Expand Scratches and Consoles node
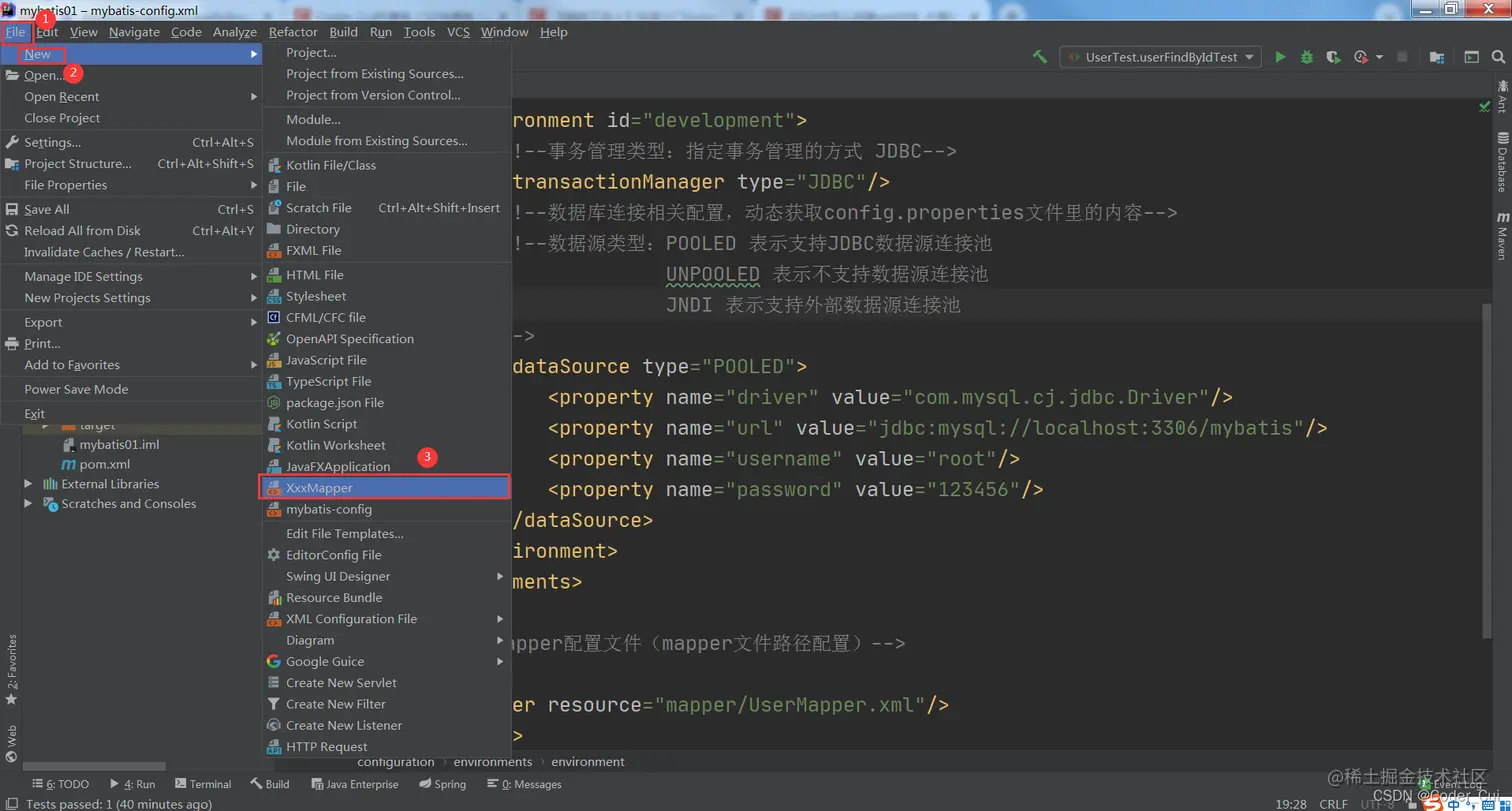 click(29, 502)
